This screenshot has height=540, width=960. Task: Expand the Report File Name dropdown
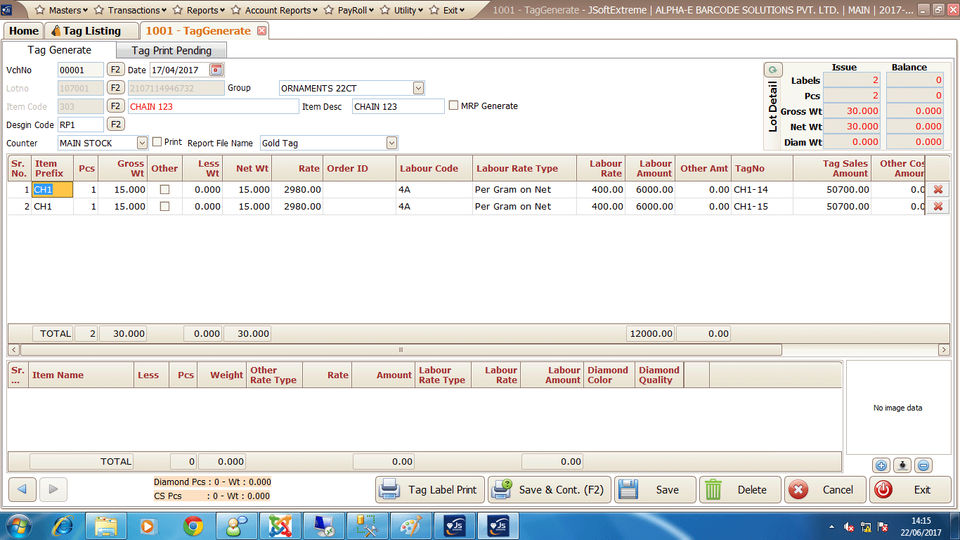click(391, 143)
